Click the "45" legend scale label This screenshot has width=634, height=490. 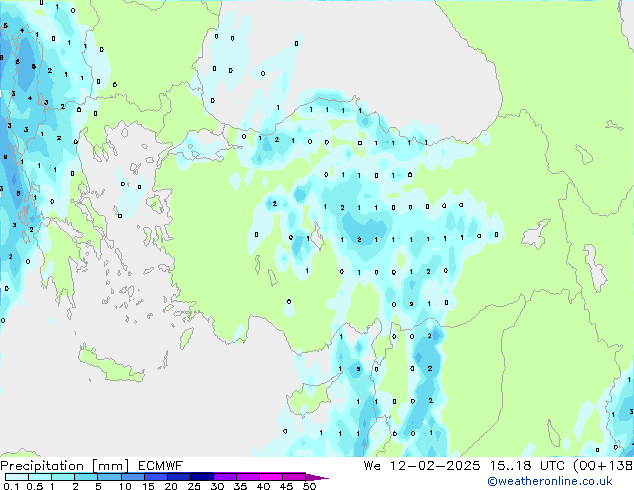tap(286, 486)
